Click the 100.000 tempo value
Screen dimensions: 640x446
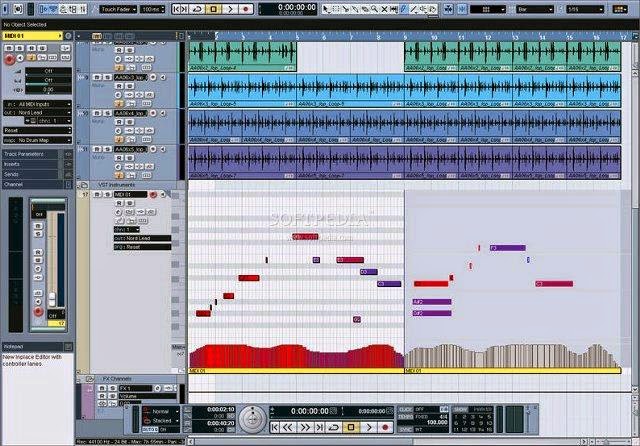[437, 423]
